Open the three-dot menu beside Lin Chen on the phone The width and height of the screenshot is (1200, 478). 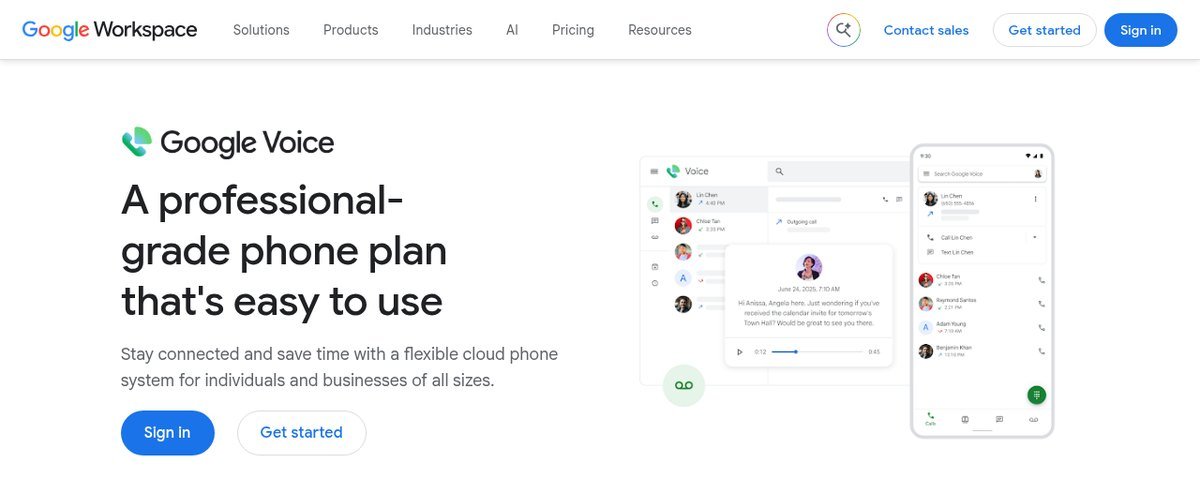[1035, 199]
